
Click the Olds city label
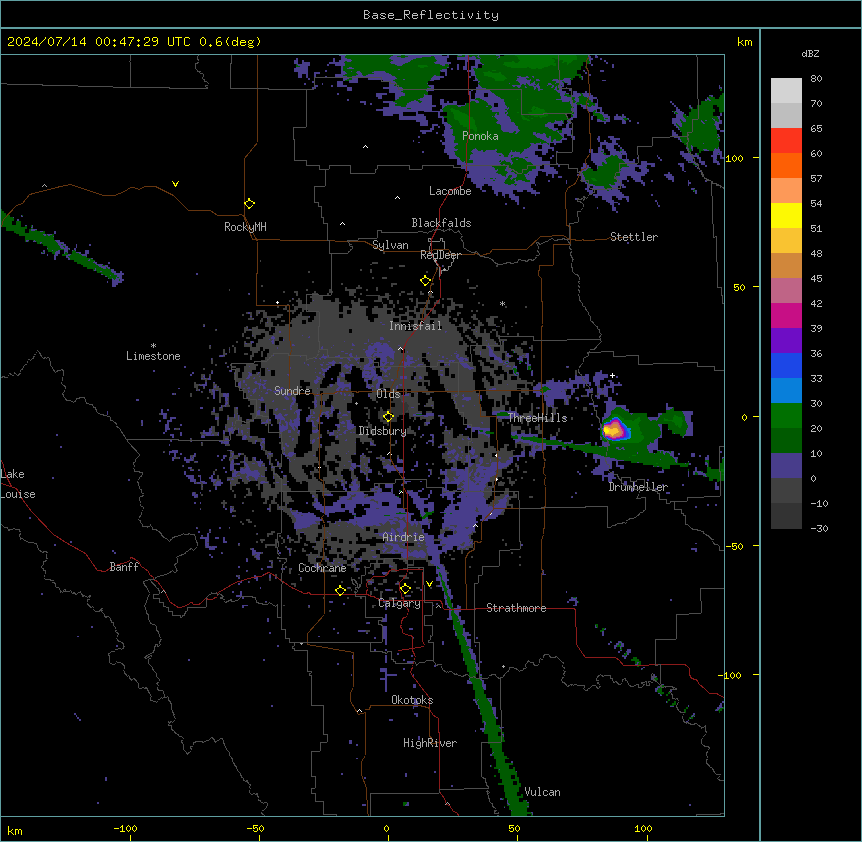(x=388, y=394)
